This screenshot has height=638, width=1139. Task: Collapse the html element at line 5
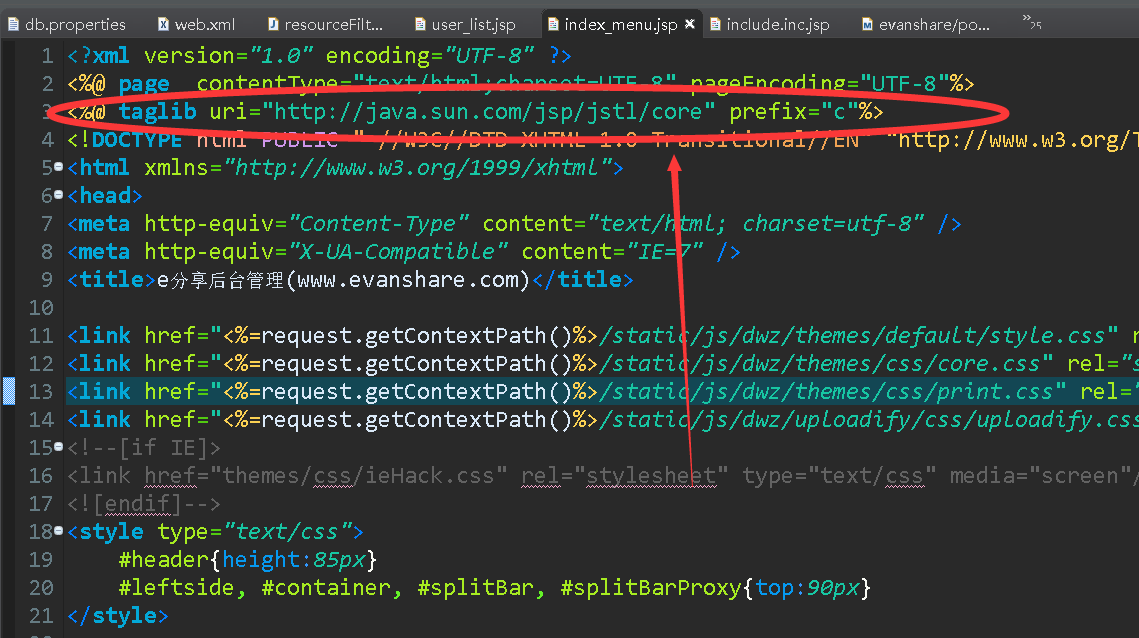(x=59, y=167)
